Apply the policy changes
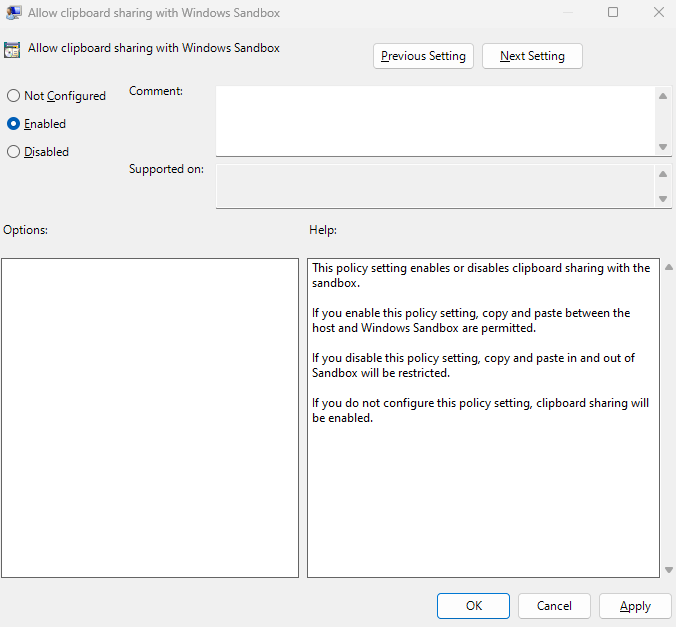 coord(635,606)
